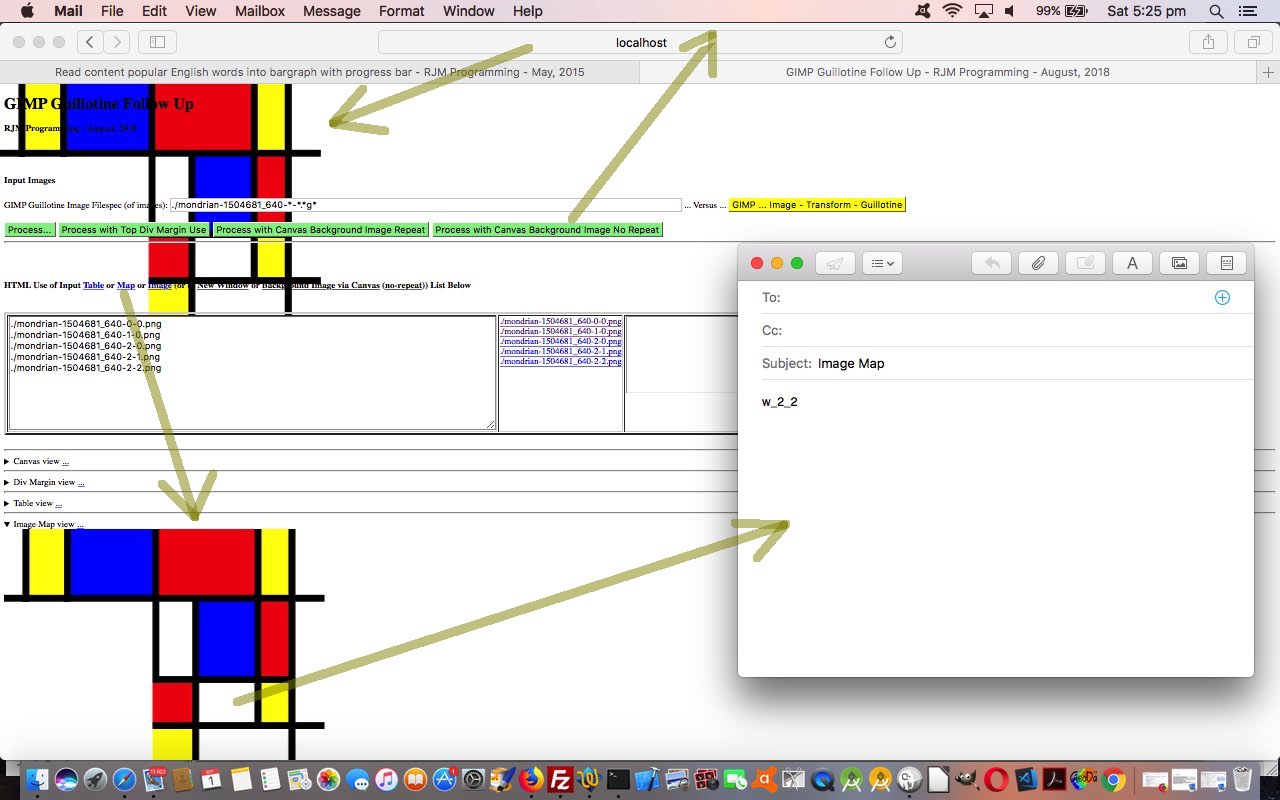The height and width of the screenshot is (800, 1280).
Task: Open Spotlight search magnifier in menu bar
Action: point(1216,11)
